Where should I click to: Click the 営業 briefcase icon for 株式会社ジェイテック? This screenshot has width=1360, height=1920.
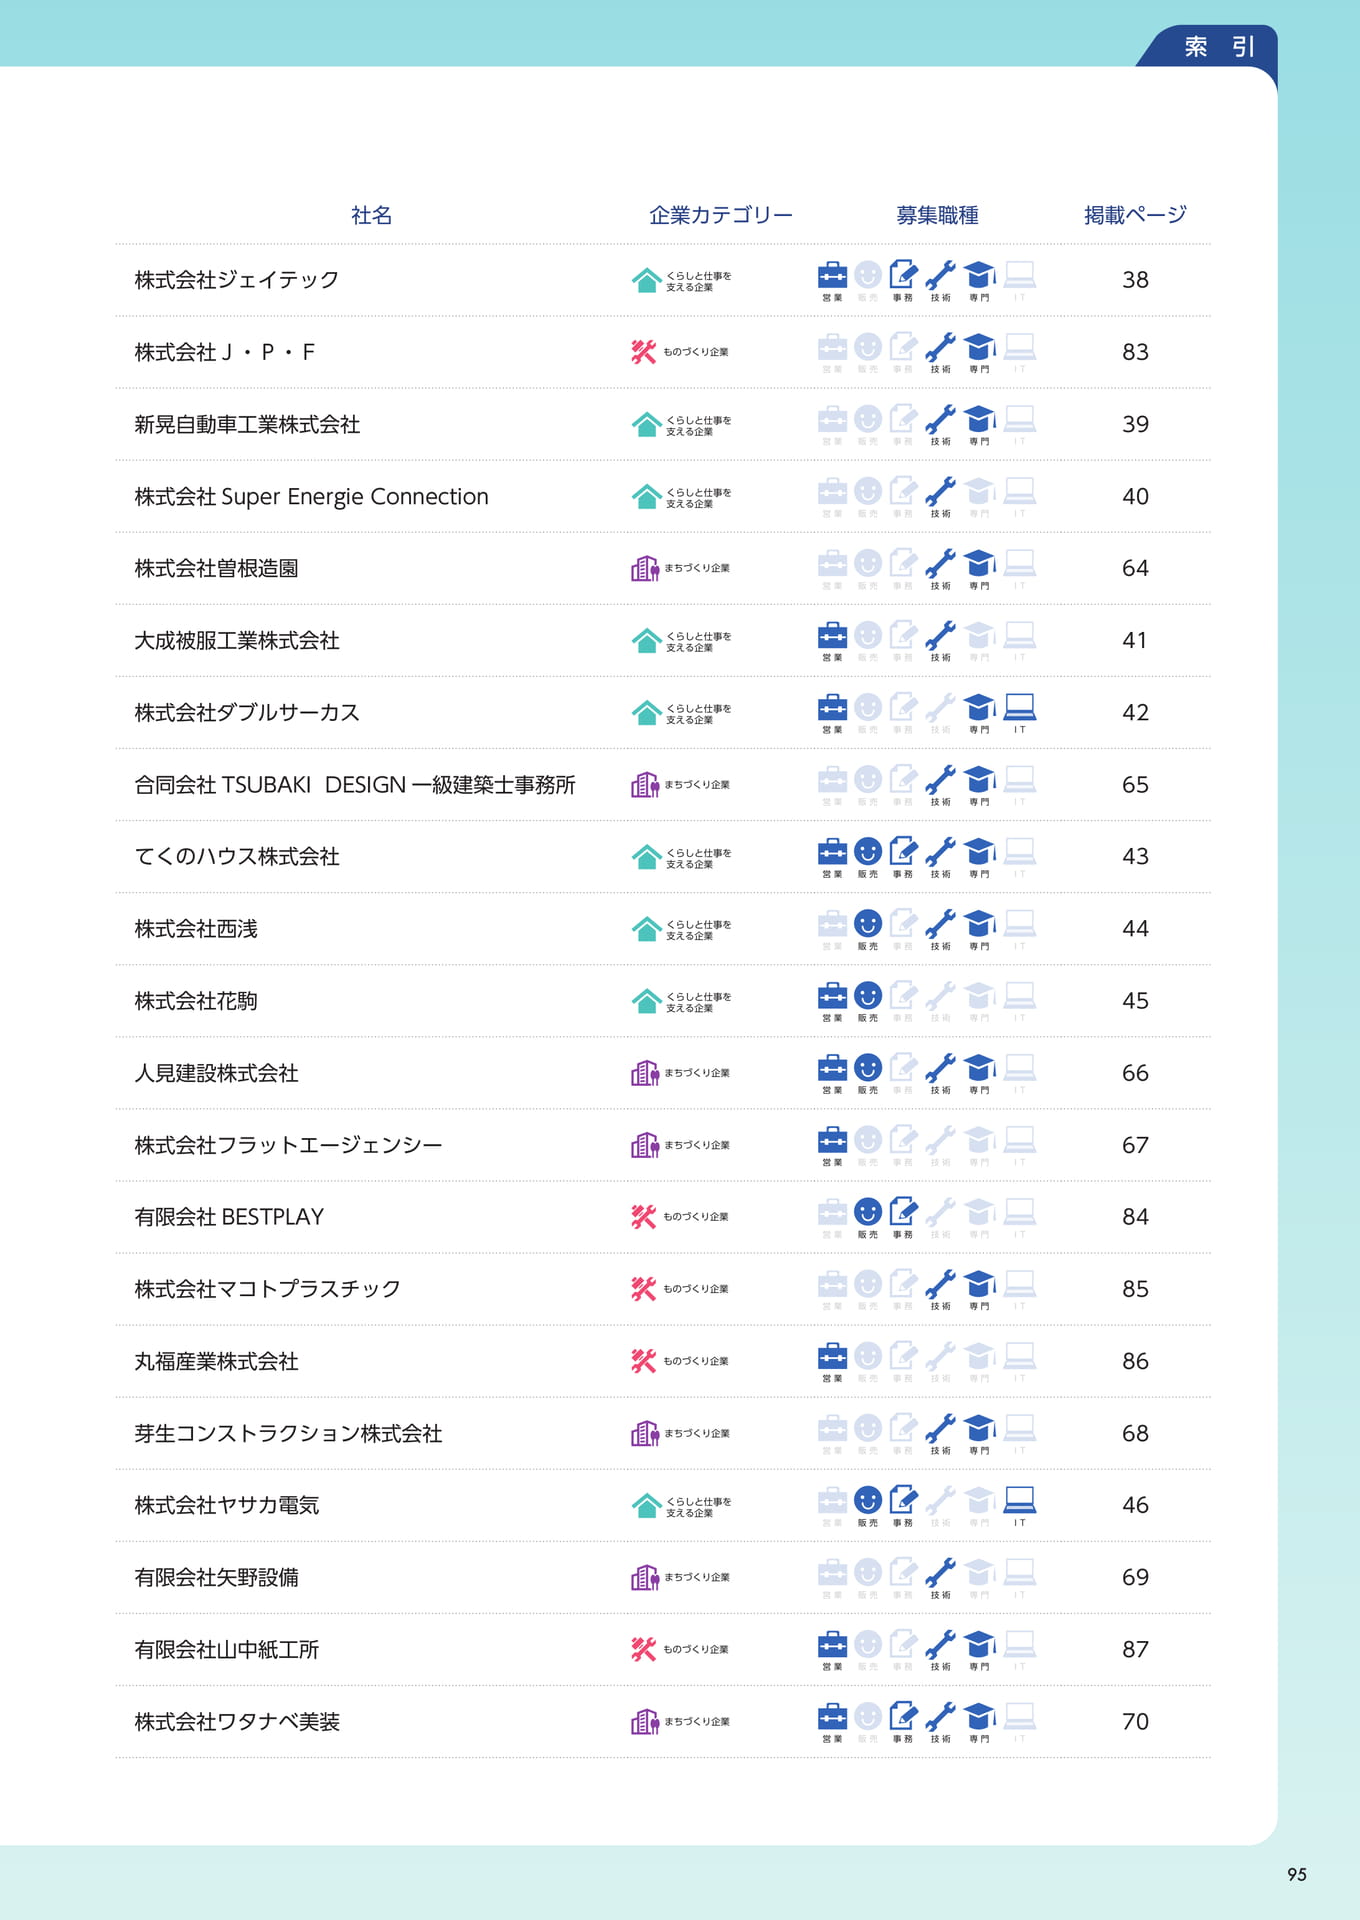pyautogui.click(x=832, y=275)
